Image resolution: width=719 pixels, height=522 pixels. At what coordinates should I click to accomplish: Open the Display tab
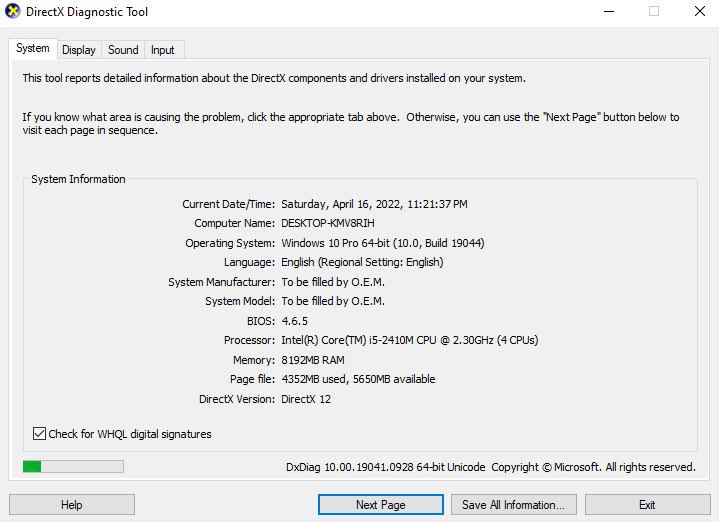[x=78, y=50]
